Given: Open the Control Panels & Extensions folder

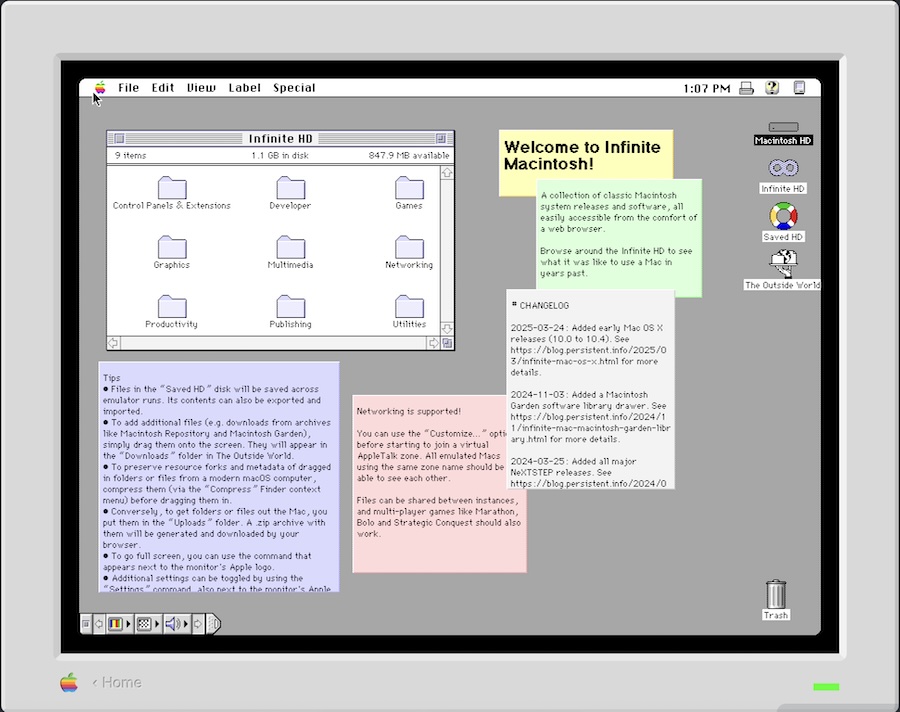Looking at the screenshot, I should point(172,188).
